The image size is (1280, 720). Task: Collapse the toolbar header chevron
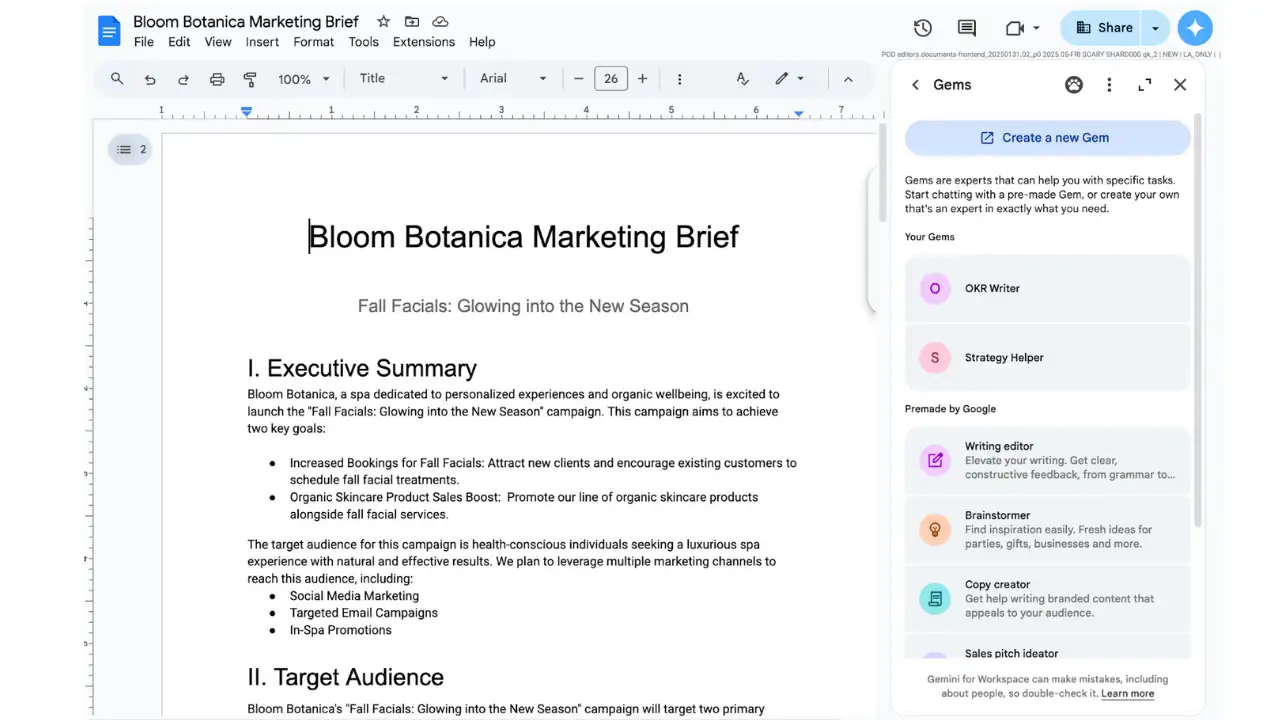[x=848, y=79]
